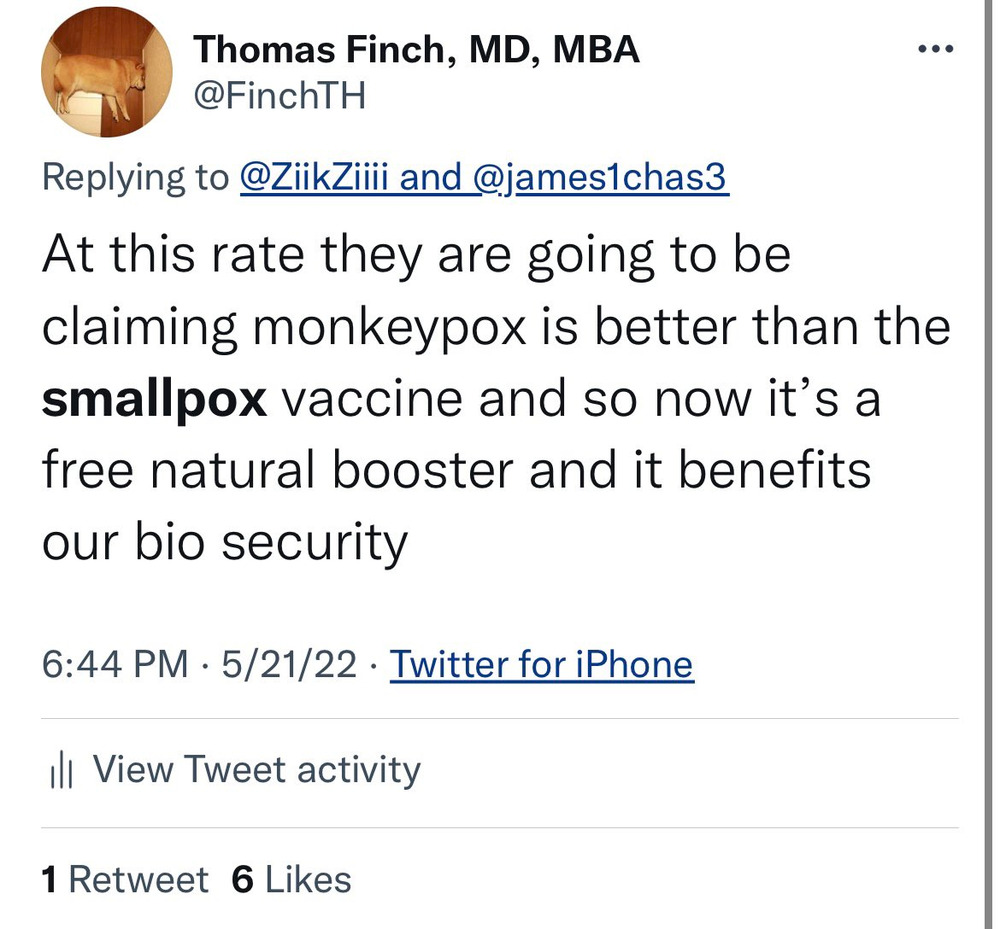Click the 6:44 PM timestamp
1000x929 pixels.
point(115,664)
